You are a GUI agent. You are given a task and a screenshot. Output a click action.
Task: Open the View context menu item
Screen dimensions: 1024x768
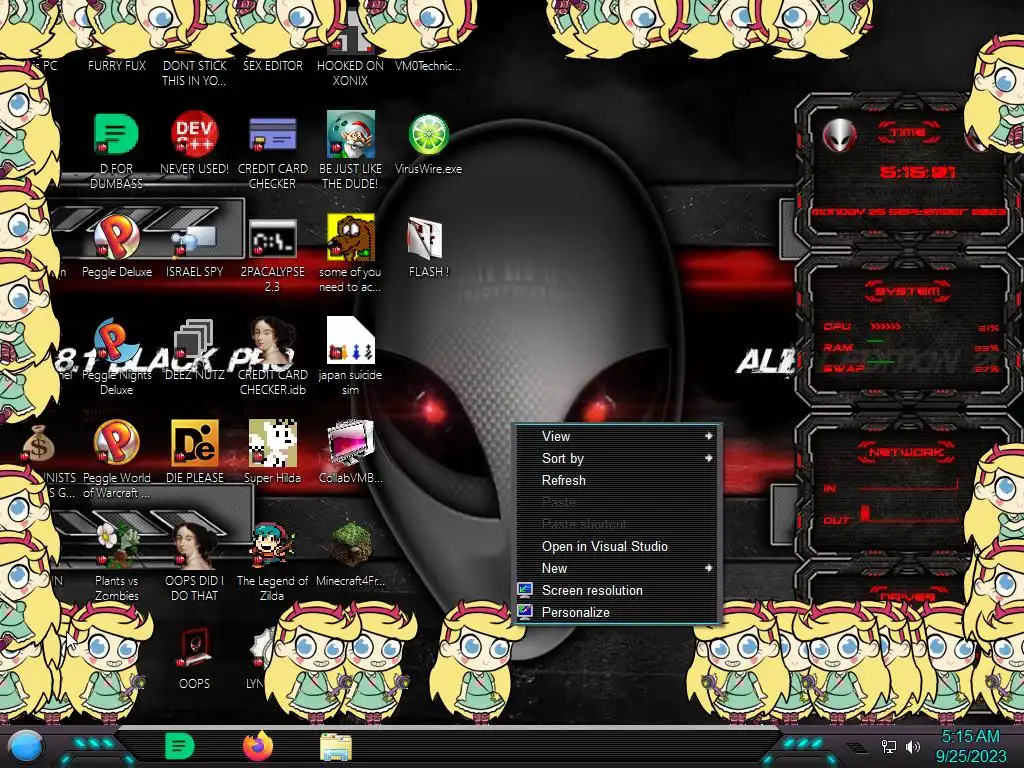coord(617,436)
